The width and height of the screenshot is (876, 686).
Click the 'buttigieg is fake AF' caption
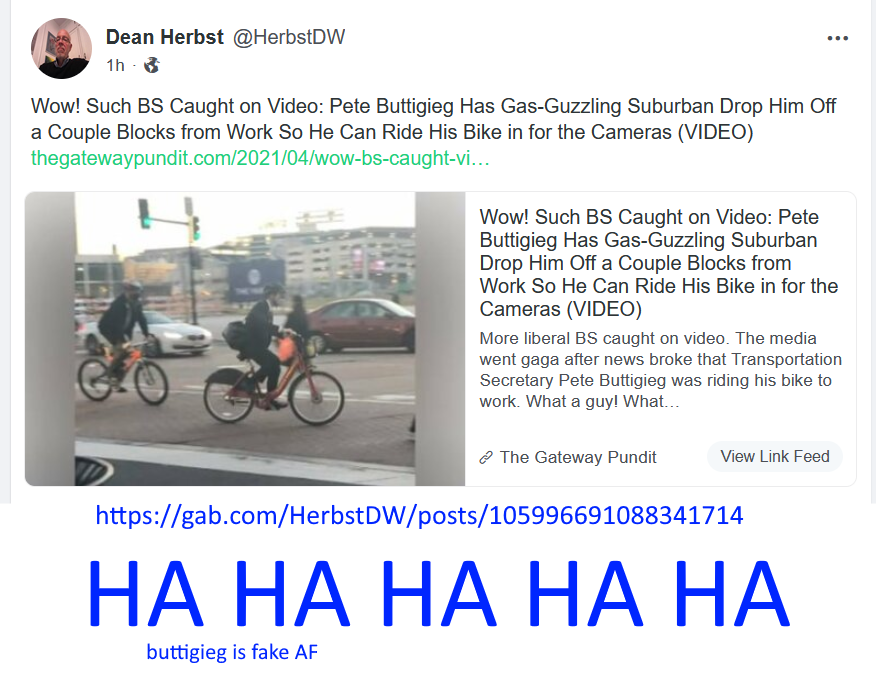(232, 652)
